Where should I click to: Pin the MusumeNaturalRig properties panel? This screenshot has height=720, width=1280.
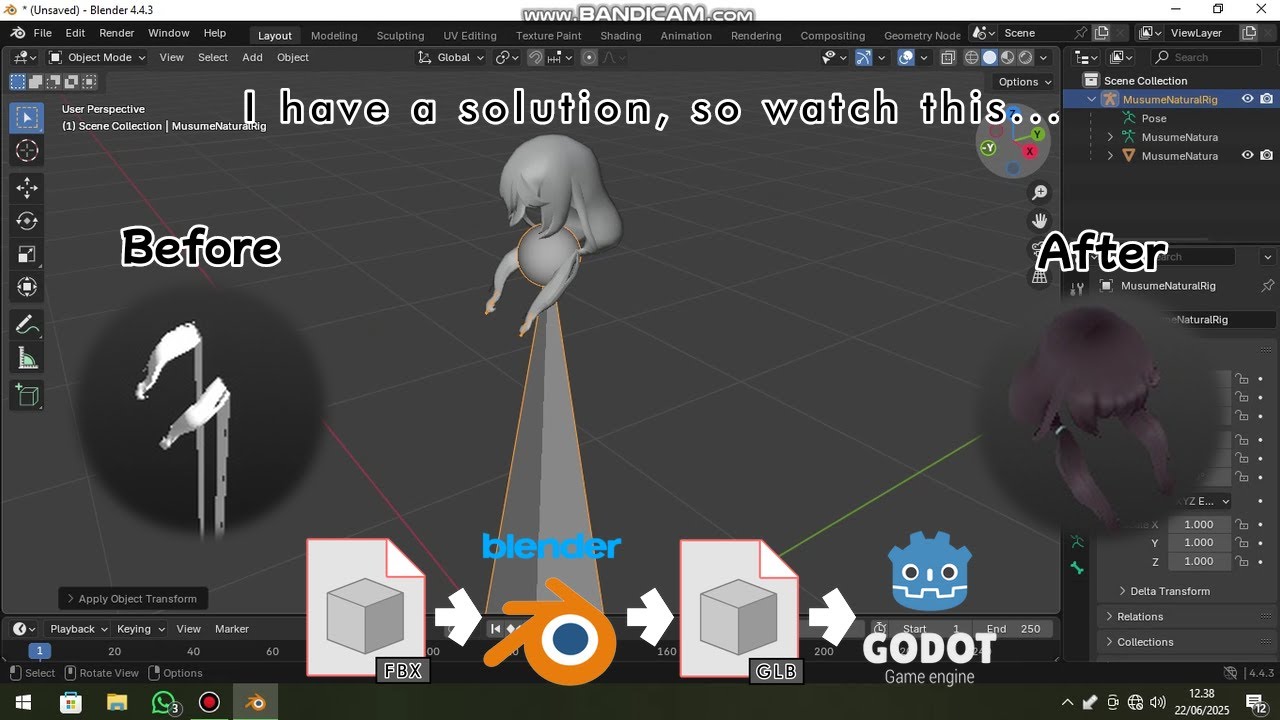pos(1267,285)
